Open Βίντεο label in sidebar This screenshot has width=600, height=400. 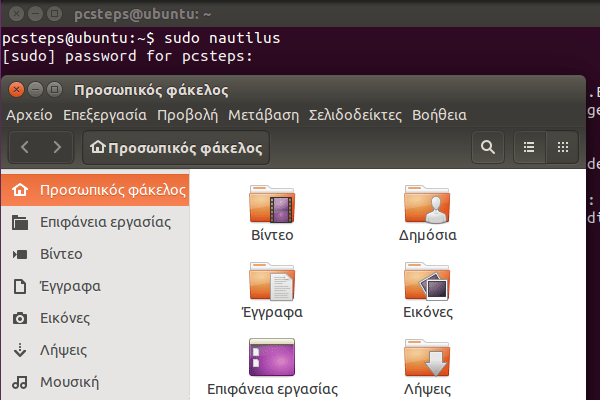point(61,254)
